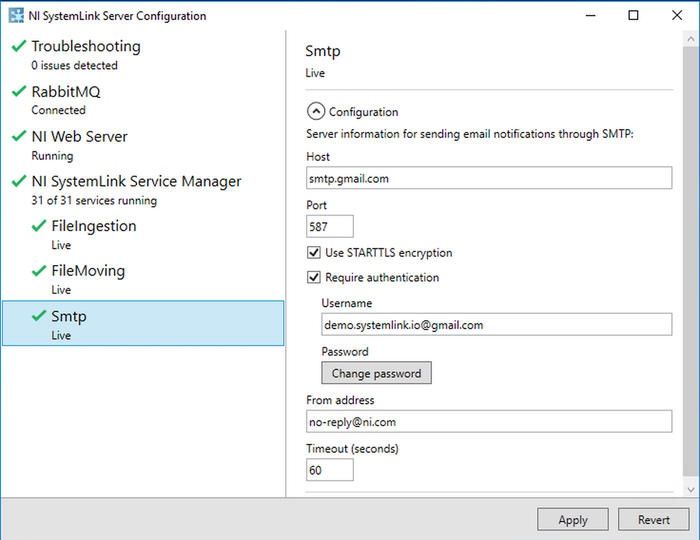Click the checkmark beside NI SystemLink Service Manager
The width and height of the screenshot is (700, 540).
(19, 181)
